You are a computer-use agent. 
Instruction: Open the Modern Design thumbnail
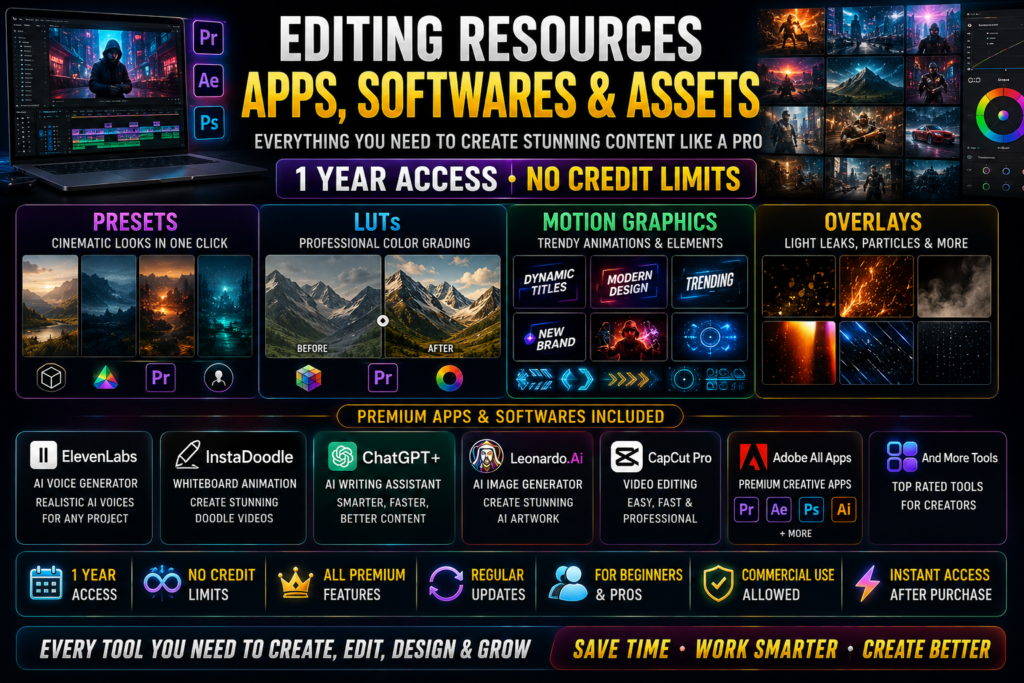[x=629, y=282]
